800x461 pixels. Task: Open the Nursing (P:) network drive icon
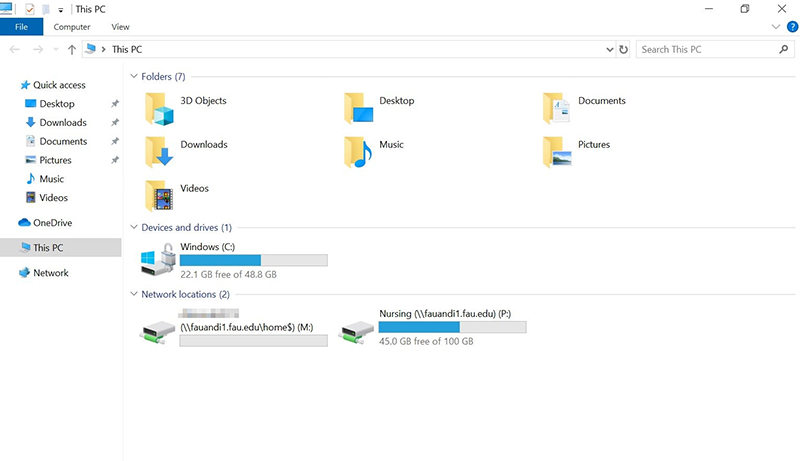358,329
